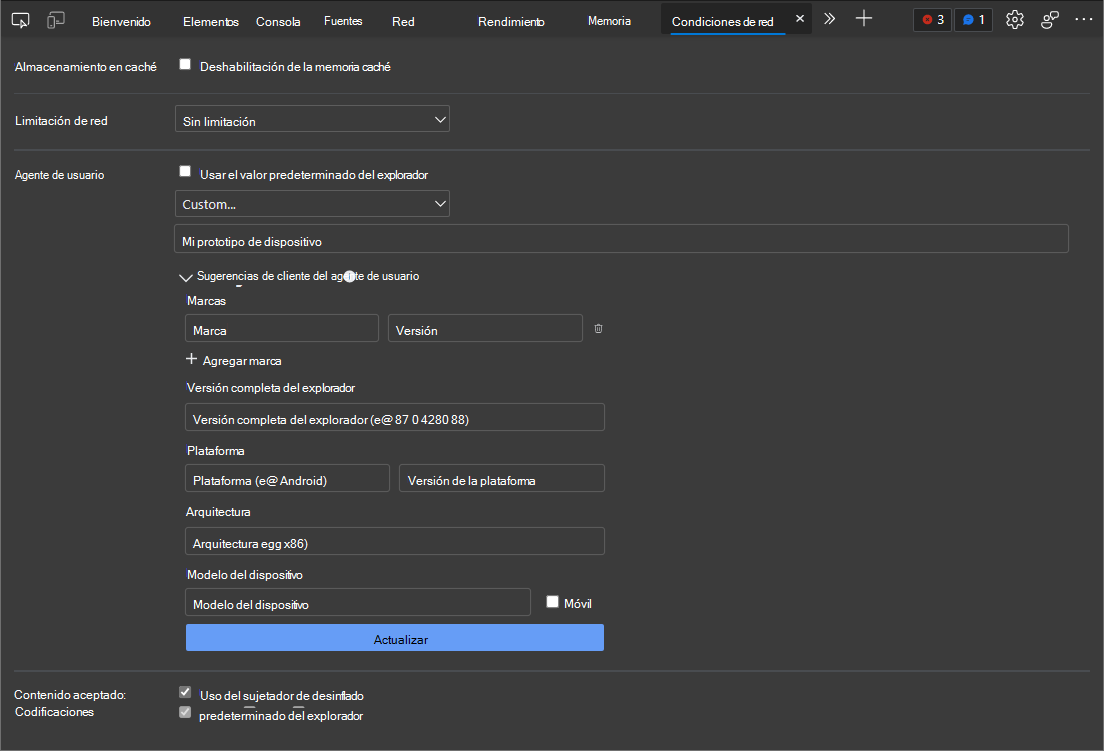This screenshot has width=1104, height=751.
Task: Click the red error counter badge
Action: click(x=931, y=19)
